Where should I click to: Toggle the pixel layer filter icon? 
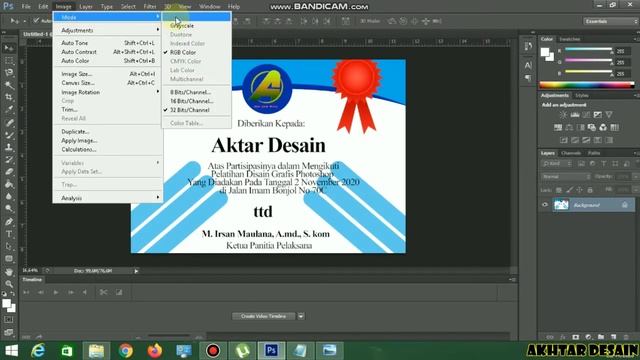[x=581, y=164]
